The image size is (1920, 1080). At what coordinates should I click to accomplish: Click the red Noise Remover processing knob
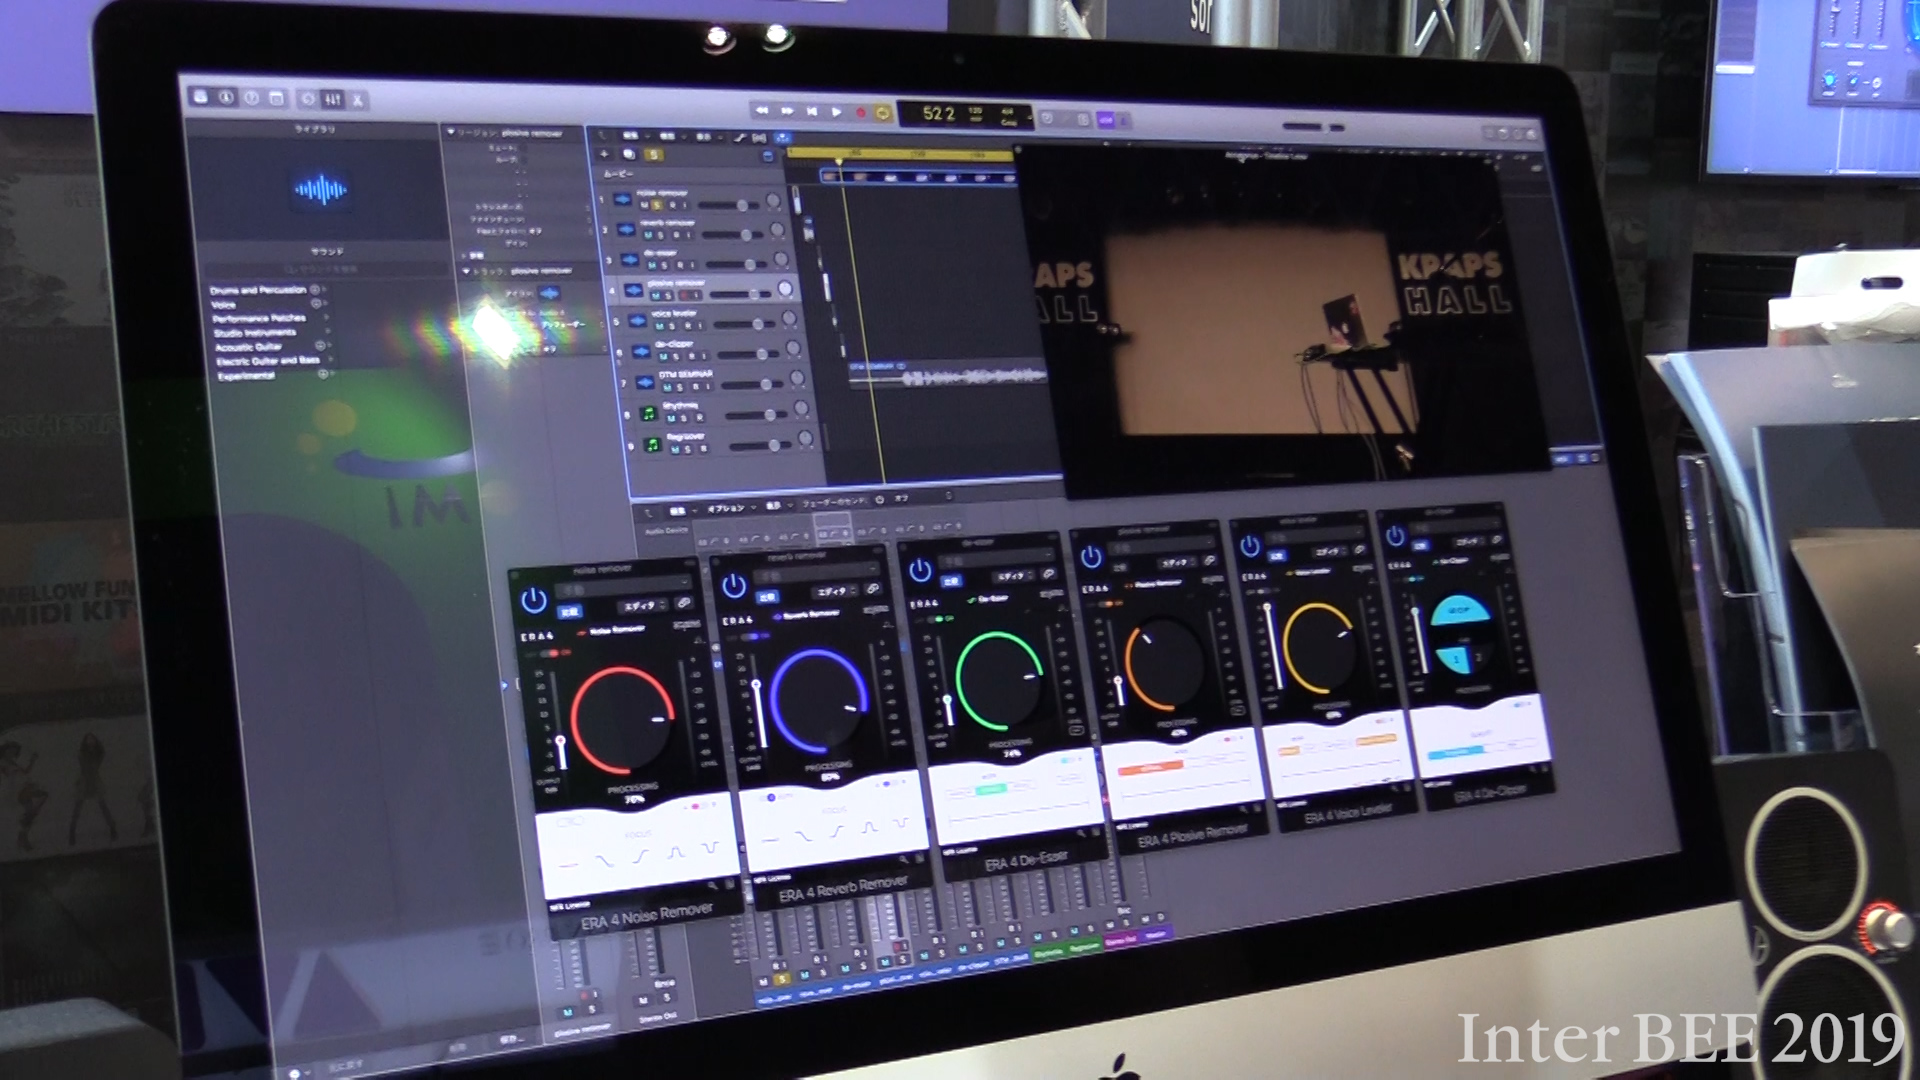click(621, 721)
